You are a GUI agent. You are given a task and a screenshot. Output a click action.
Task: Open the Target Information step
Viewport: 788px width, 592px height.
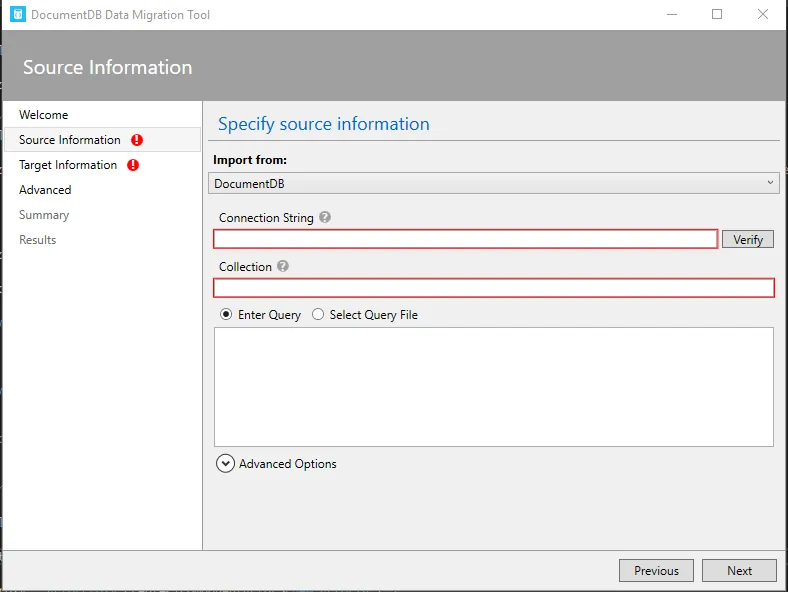pyautogui.click(x=68, y=165)
